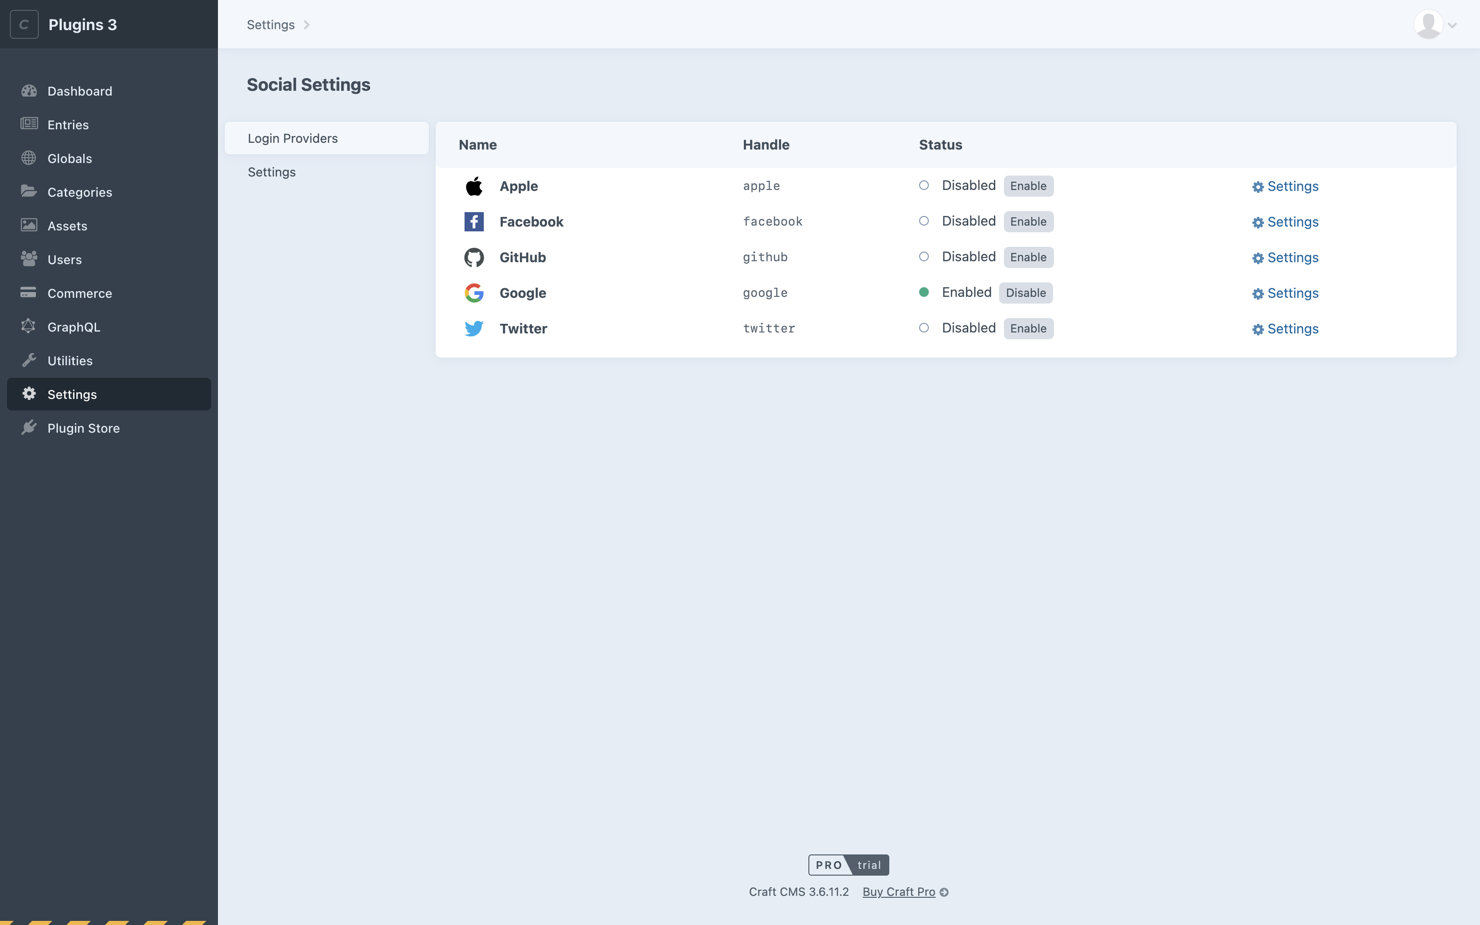Select the Utilities wrench icon

pyautogui.click(x=29, y=360)
